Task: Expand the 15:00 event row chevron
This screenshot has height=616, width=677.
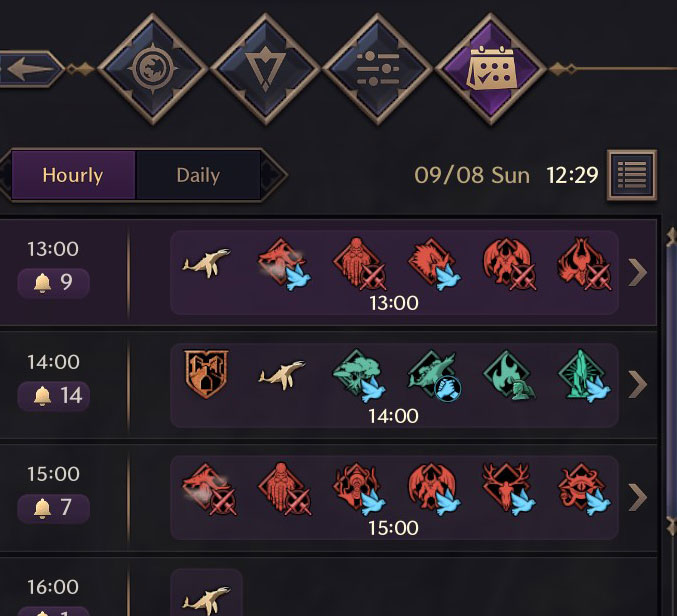Action: (638, 497)
